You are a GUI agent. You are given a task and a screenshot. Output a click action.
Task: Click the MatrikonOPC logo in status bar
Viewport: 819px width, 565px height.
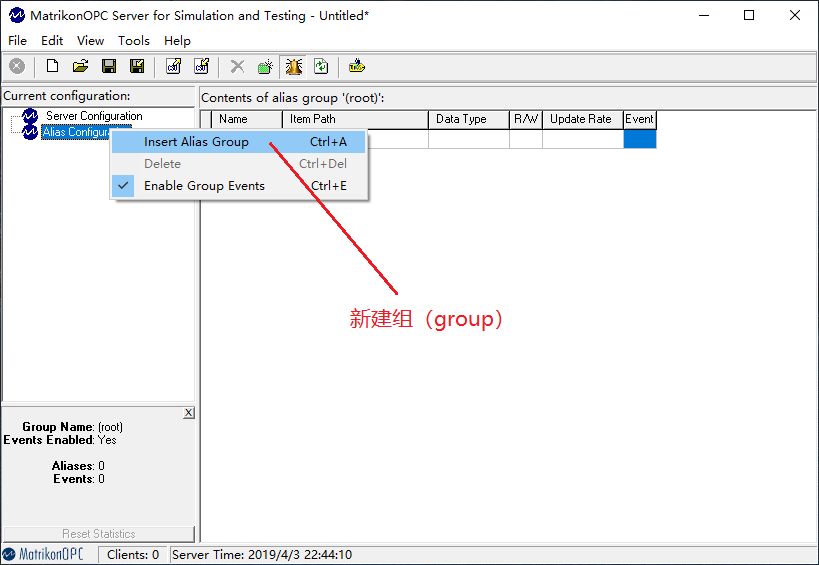pos(43,554)
